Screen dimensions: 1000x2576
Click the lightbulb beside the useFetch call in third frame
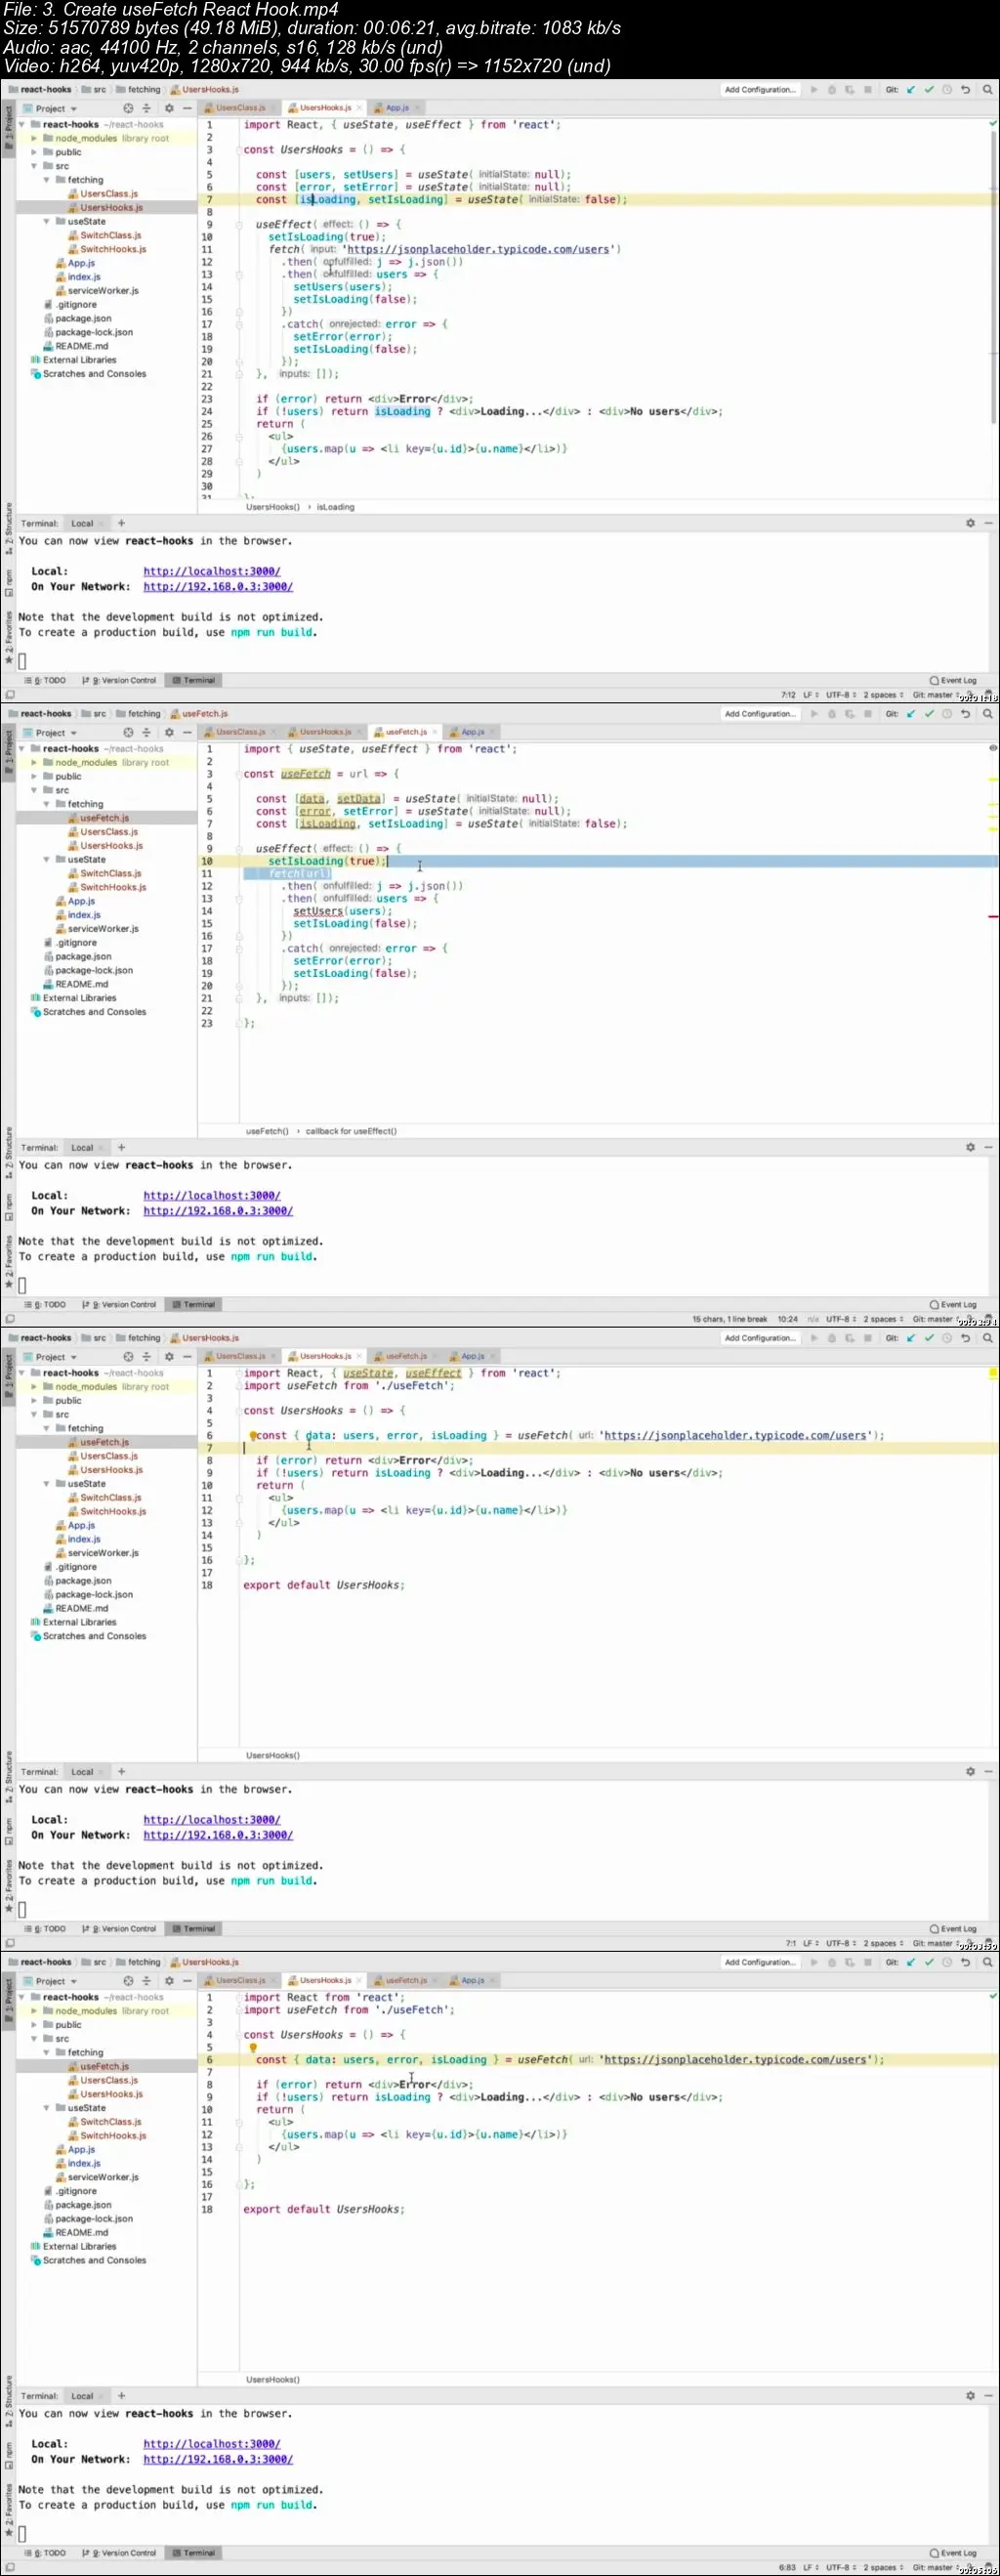[x=254, y=1435]
